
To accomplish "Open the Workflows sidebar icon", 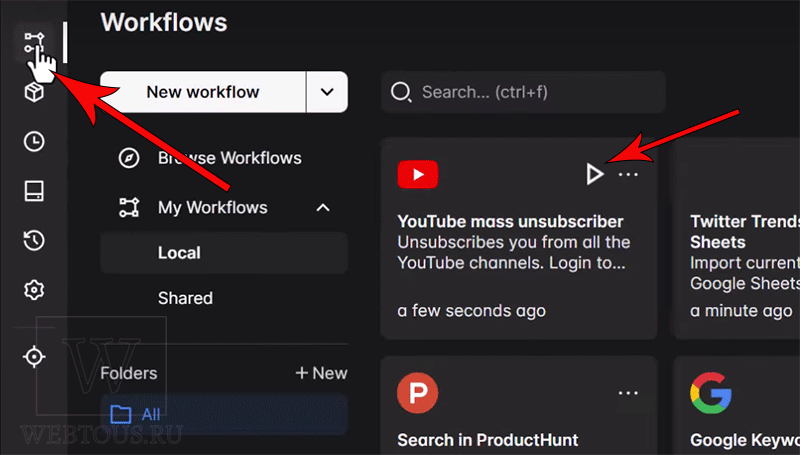I will click(34, 42).
